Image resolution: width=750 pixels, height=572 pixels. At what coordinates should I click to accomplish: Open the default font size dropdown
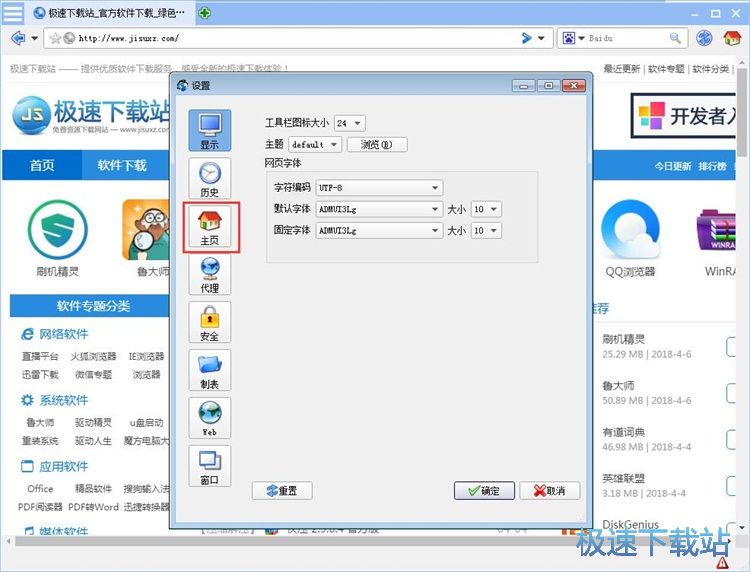[486, 209]
